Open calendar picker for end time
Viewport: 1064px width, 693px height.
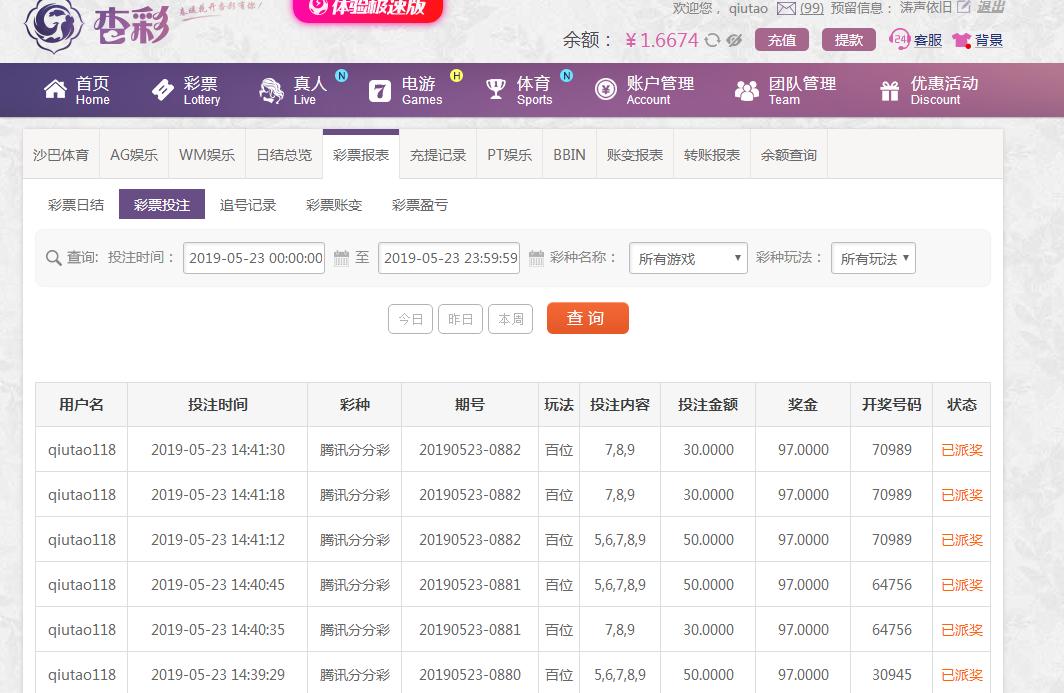[x=536, y=258]
